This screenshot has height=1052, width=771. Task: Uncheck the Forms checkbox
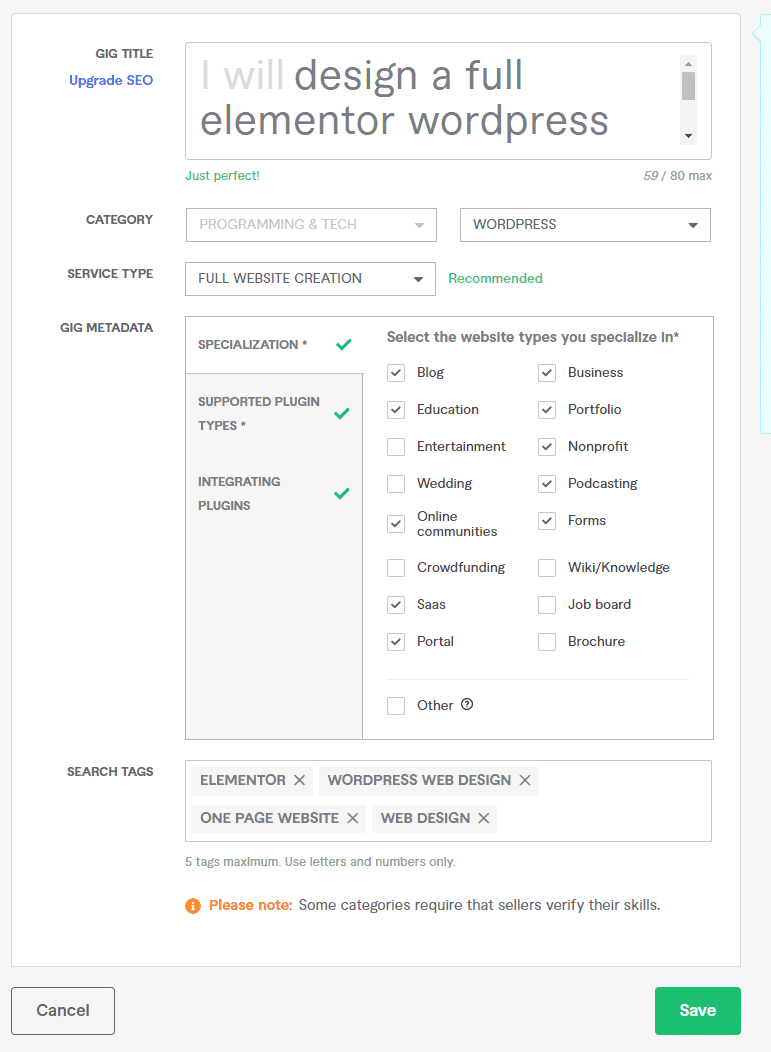tap(547, 521)
